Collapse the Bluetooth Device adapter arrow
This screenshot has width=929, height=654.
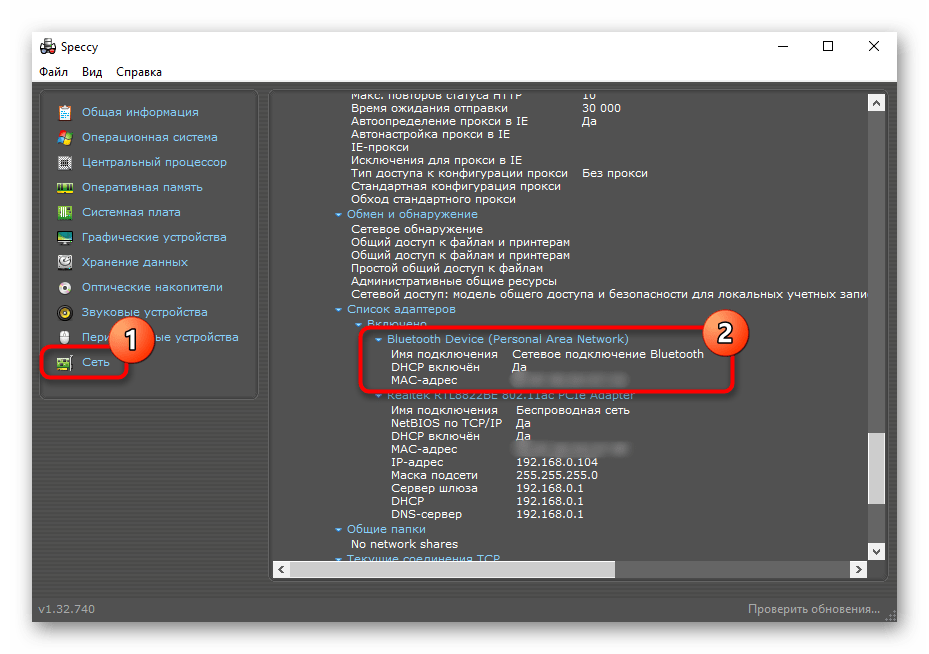pyautogui.click(x=378, y=339)
